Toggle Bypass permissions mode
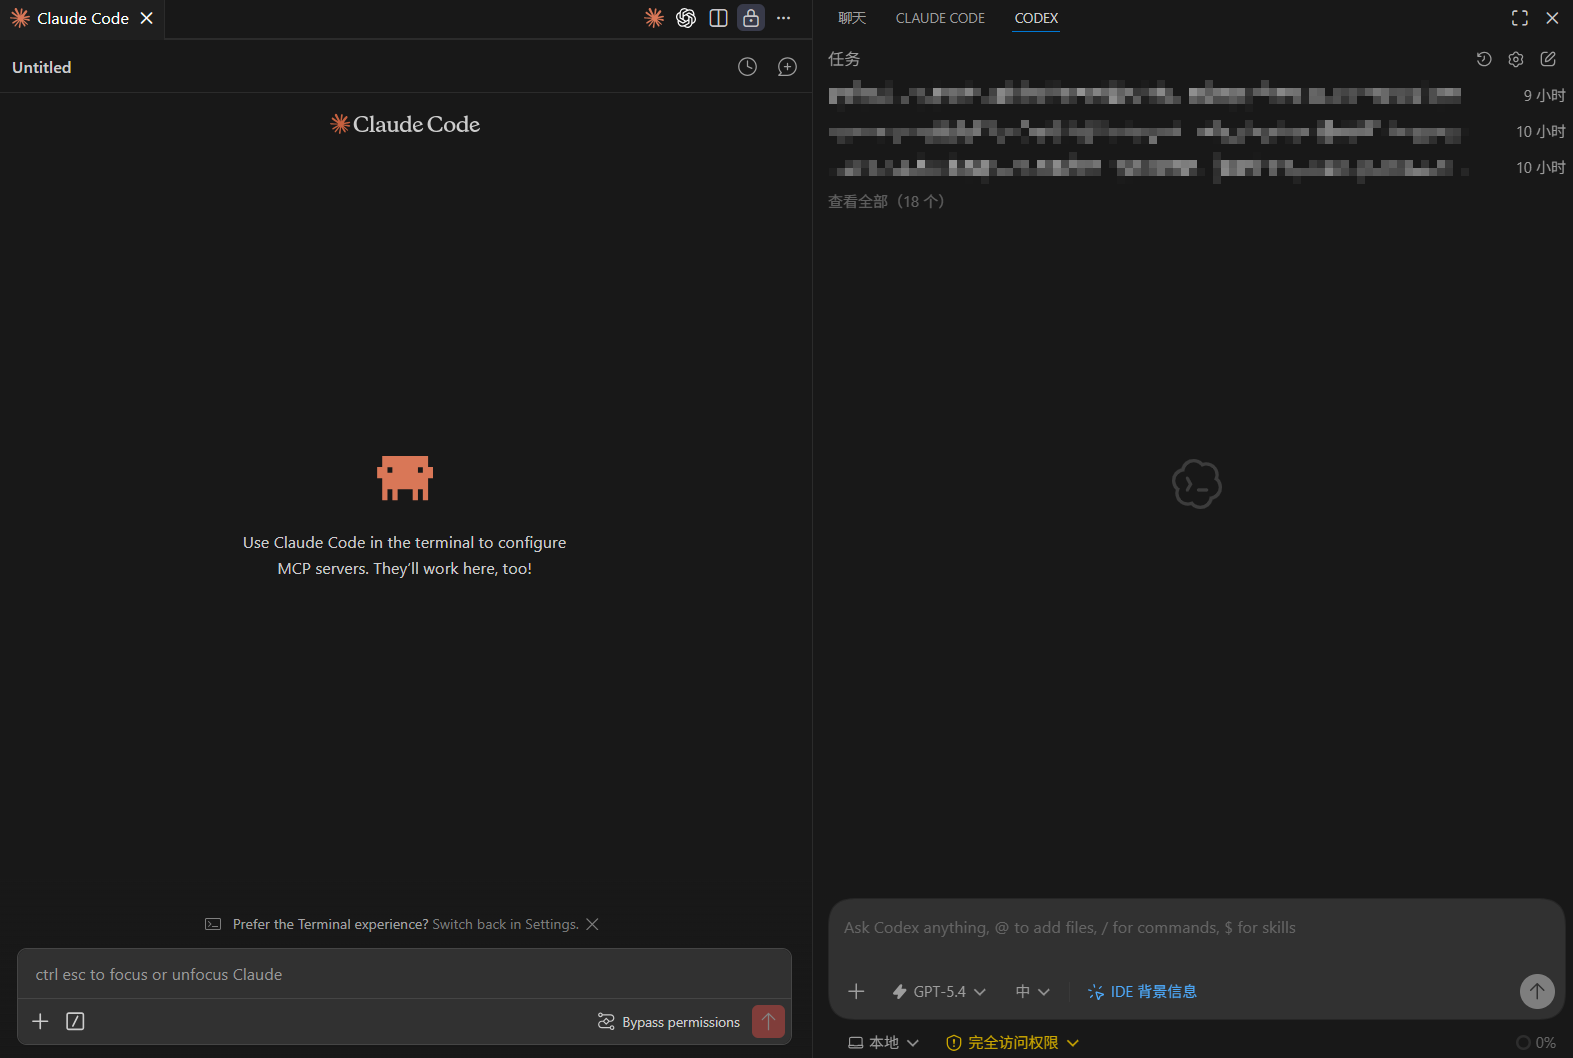The width and height of the screenshot is (1573, 1058). click(669, 1022)
